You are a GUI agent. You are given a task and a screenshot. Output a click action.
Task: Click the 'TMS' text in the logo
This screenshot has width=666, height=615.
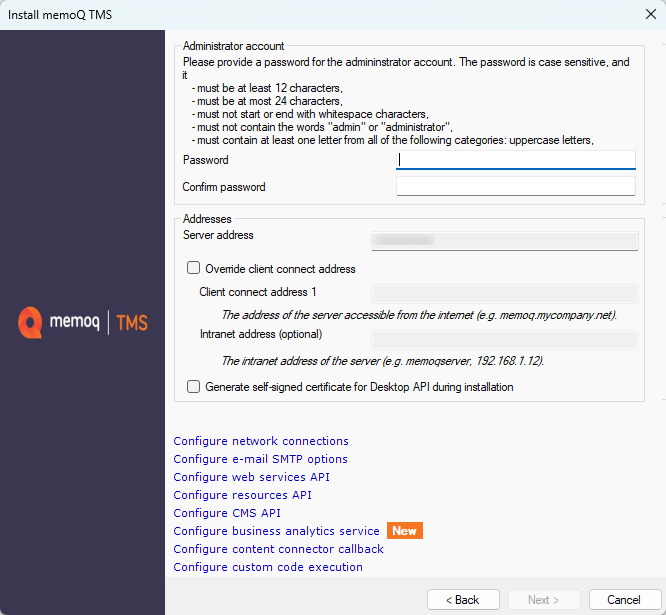coord(132,323)
